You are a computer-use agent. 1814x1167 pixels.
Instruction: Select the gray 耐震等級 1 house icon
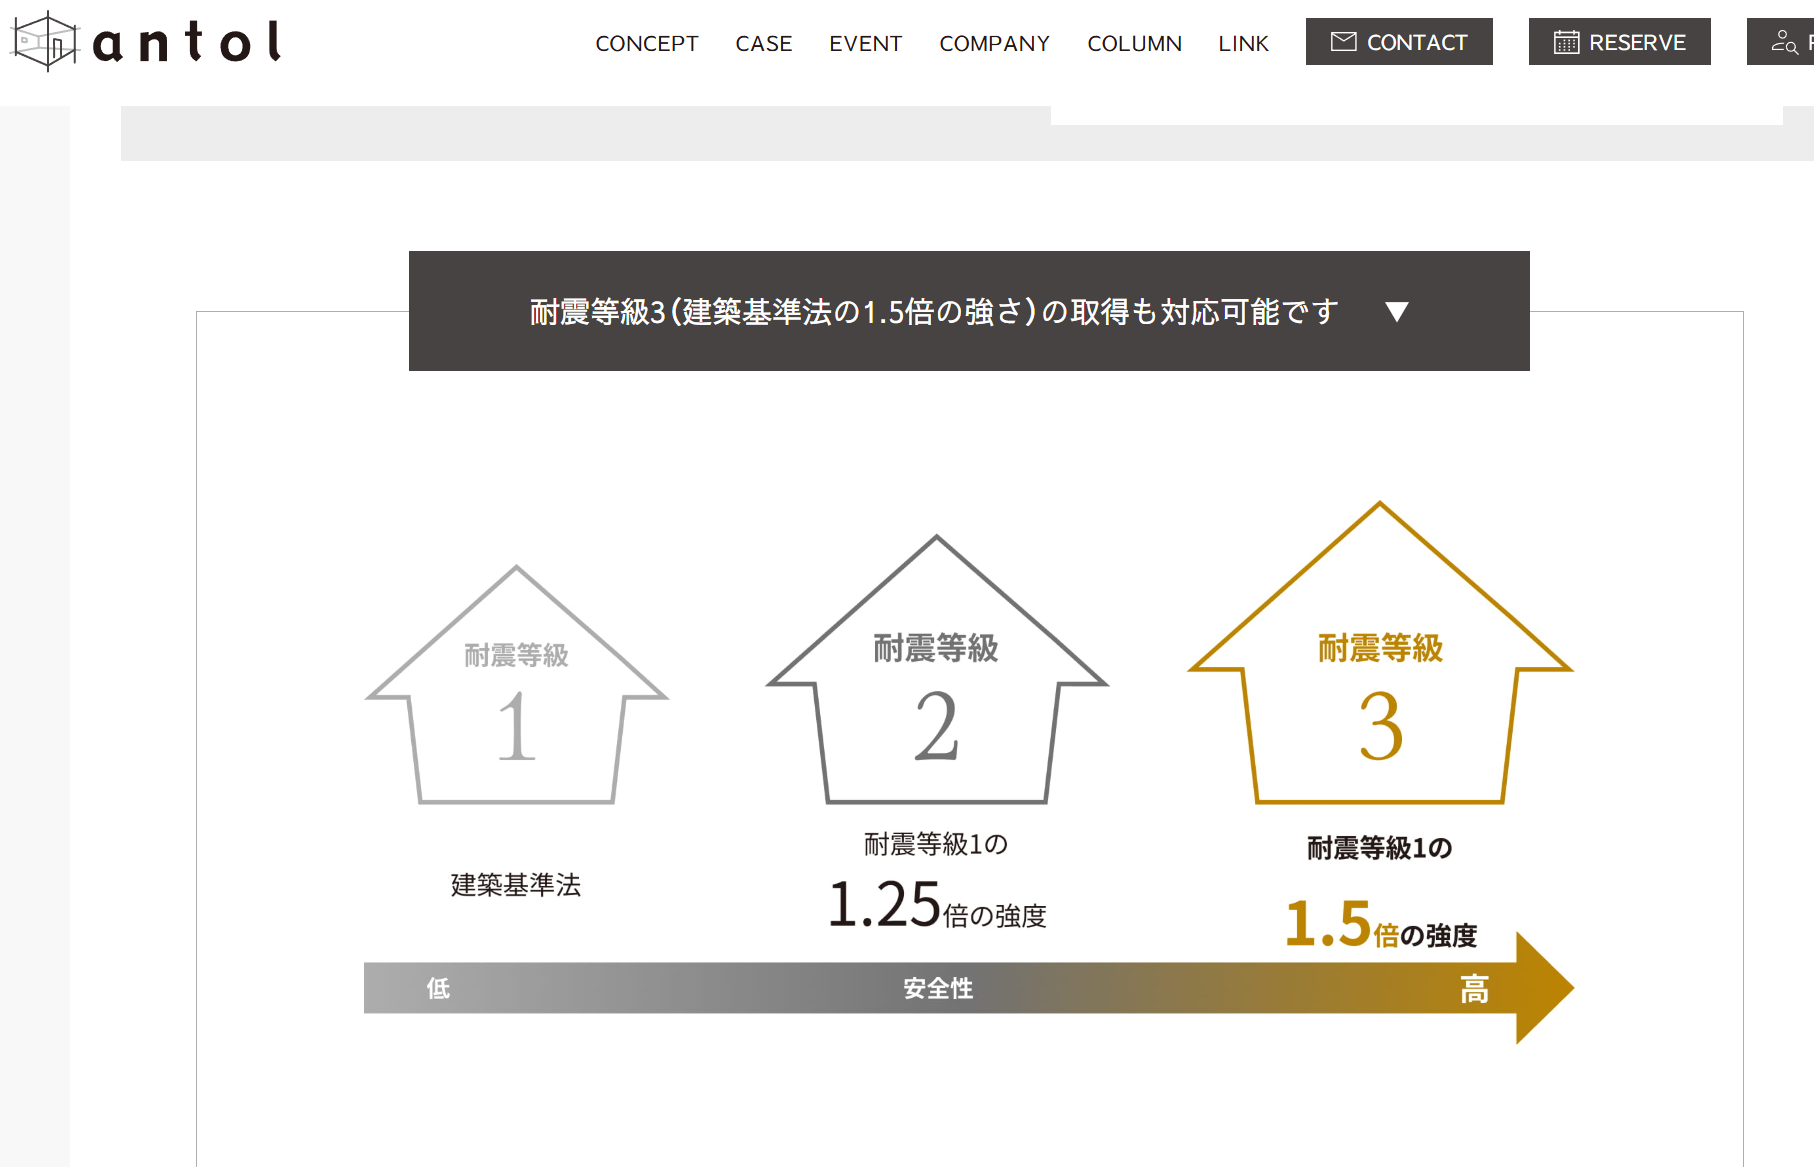point(516,690)
